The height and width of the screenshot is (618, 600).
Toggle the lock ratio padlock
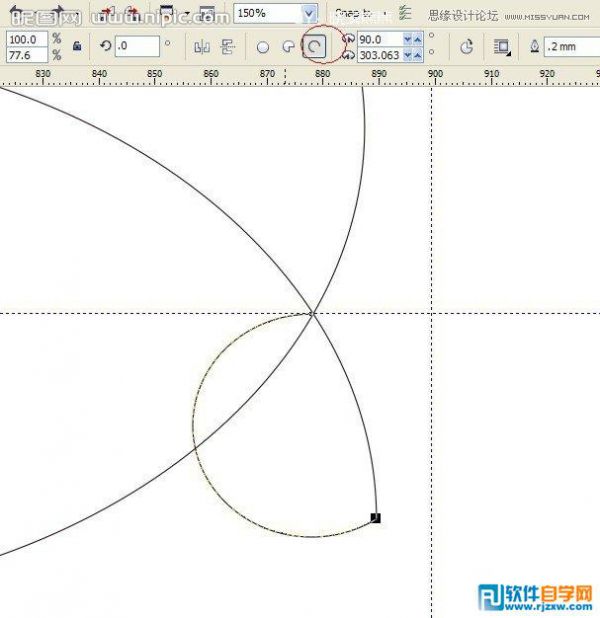tap(77, 46)
